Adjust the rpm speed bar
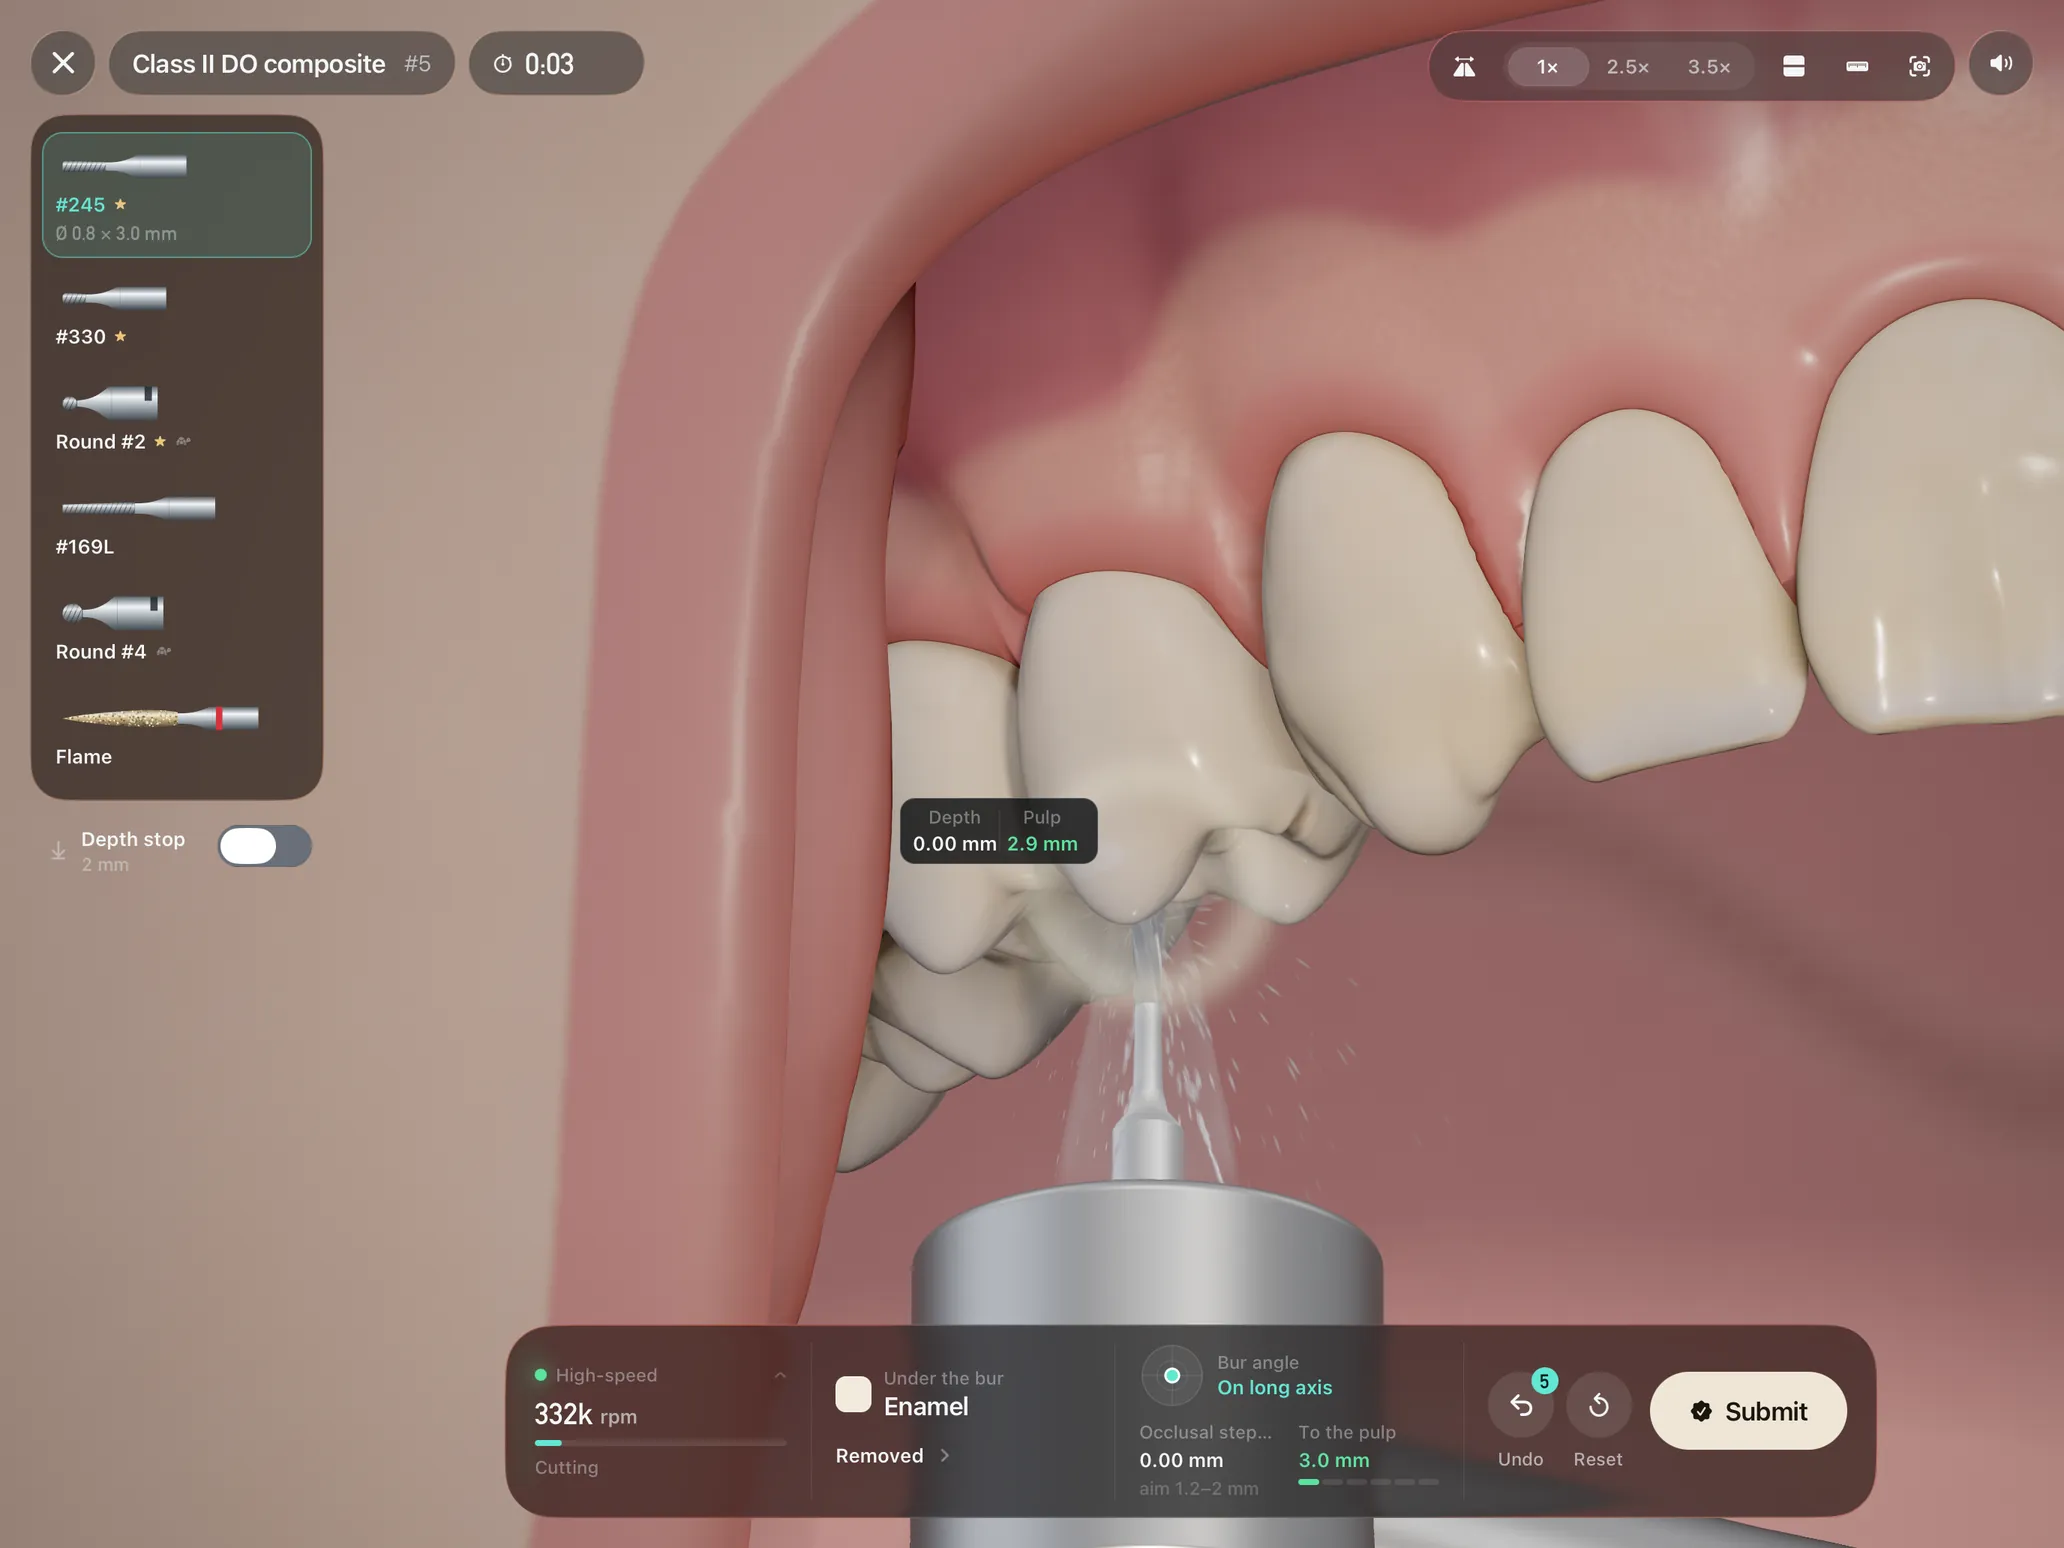This screenshot has width=2064, height=1548. tap(660, 1442)
